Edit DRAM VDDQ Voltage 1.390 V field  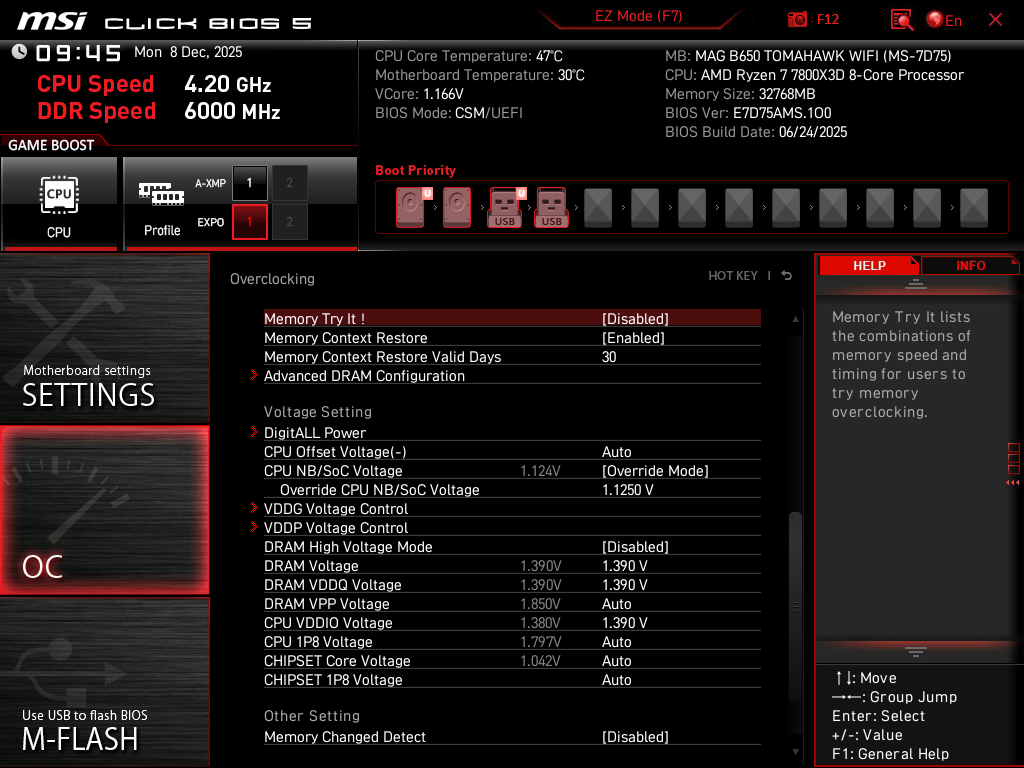click(x=624, y=584)
